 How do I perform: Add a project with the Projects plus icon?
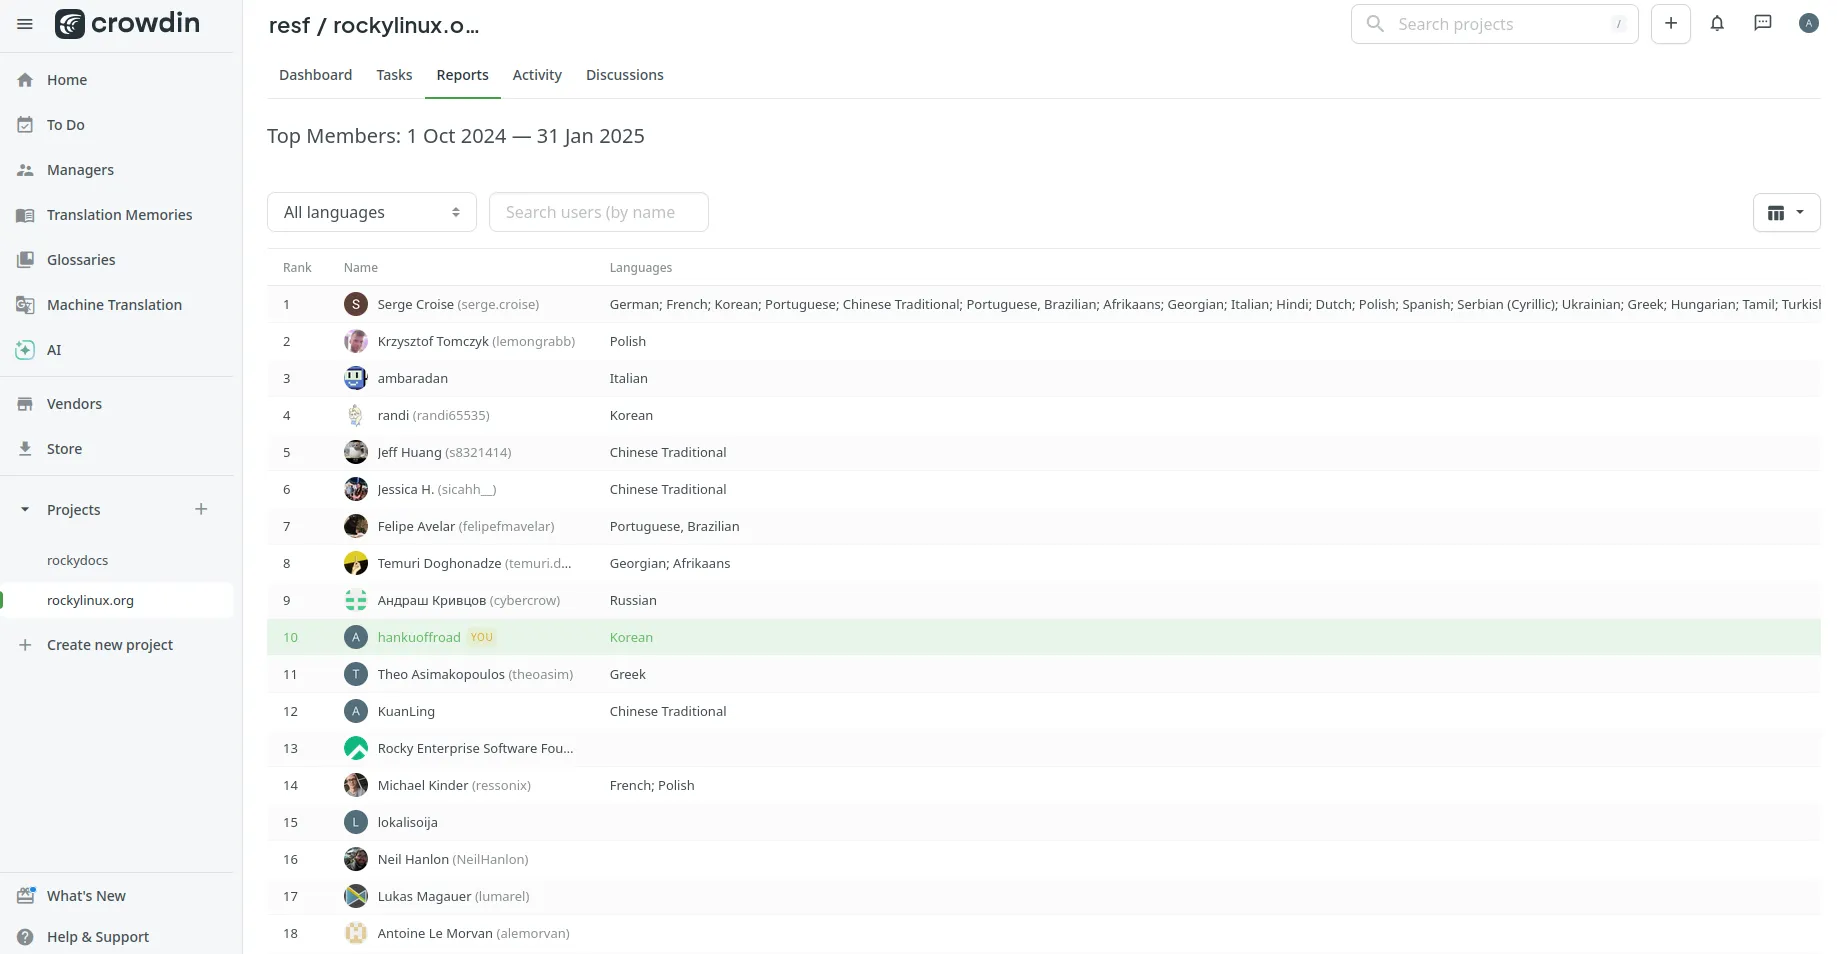201,509
